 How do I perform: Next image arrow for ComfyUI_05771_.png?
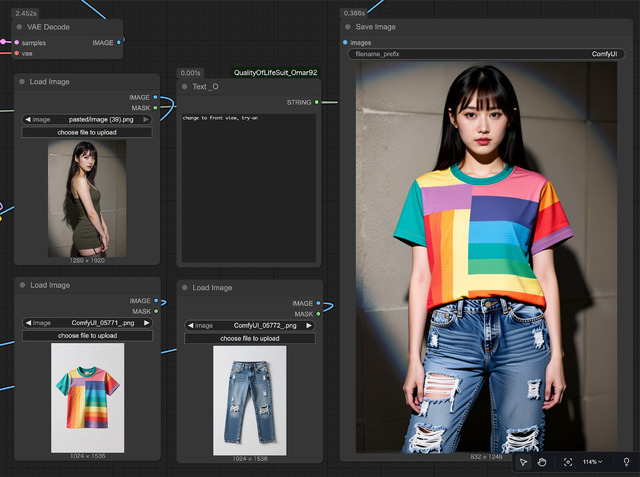click(148, 323)
